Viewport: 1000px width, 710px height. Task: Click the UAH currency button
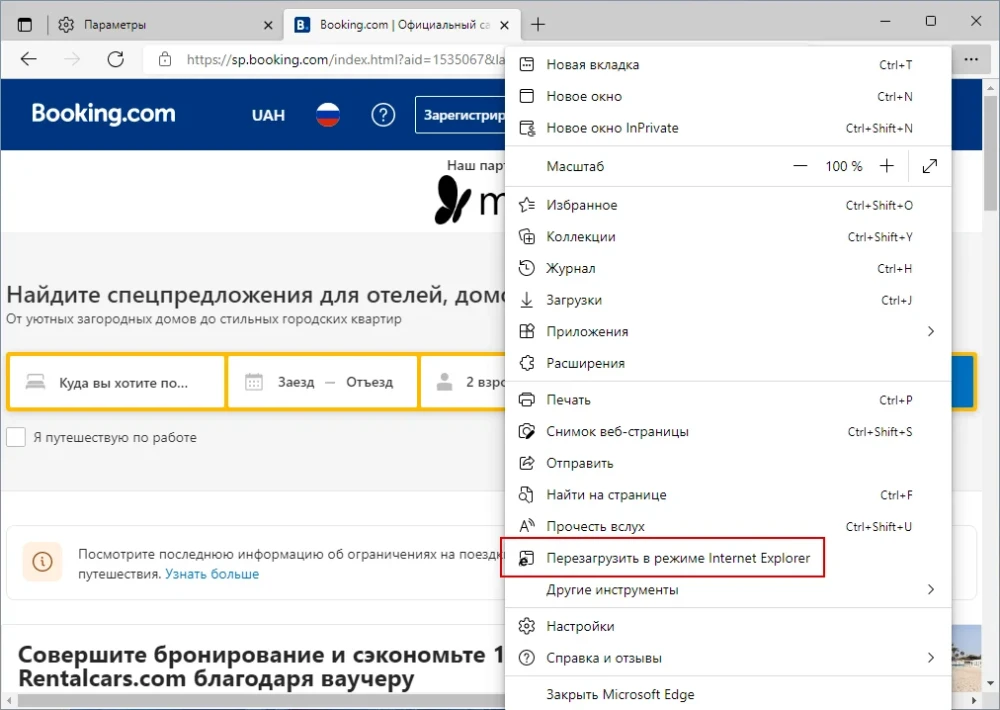point(268,115)
